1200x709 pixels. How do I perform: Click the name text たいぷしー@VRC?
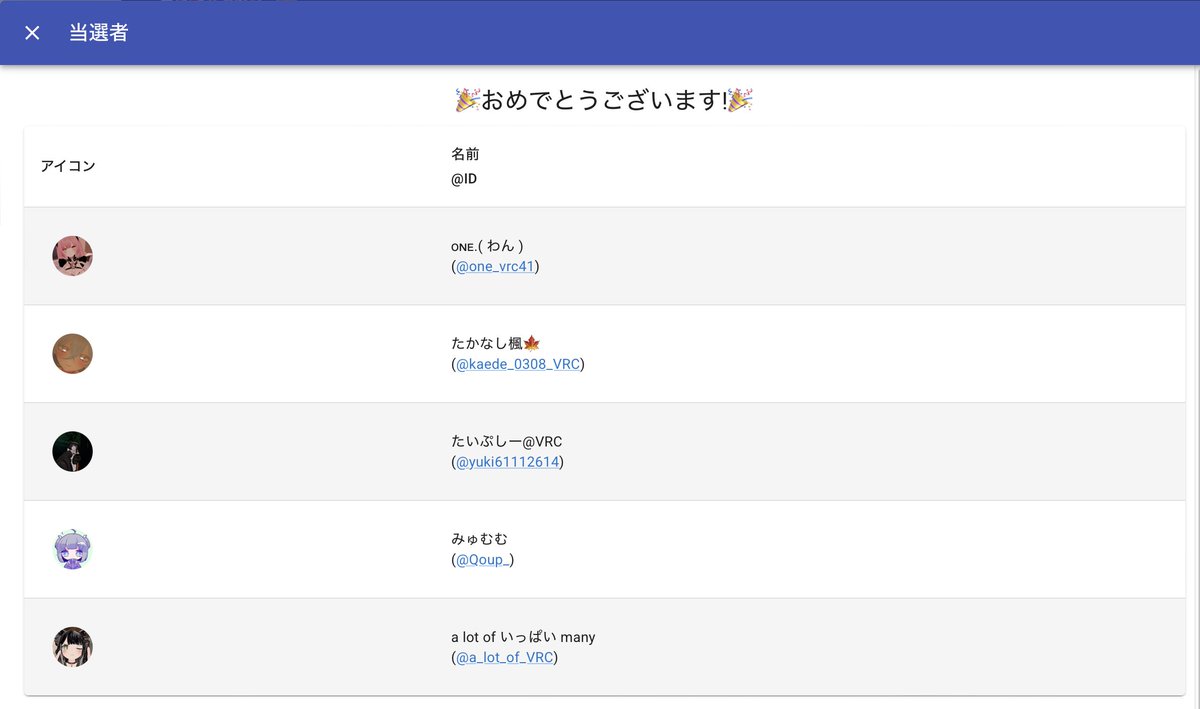coord(508,441)
